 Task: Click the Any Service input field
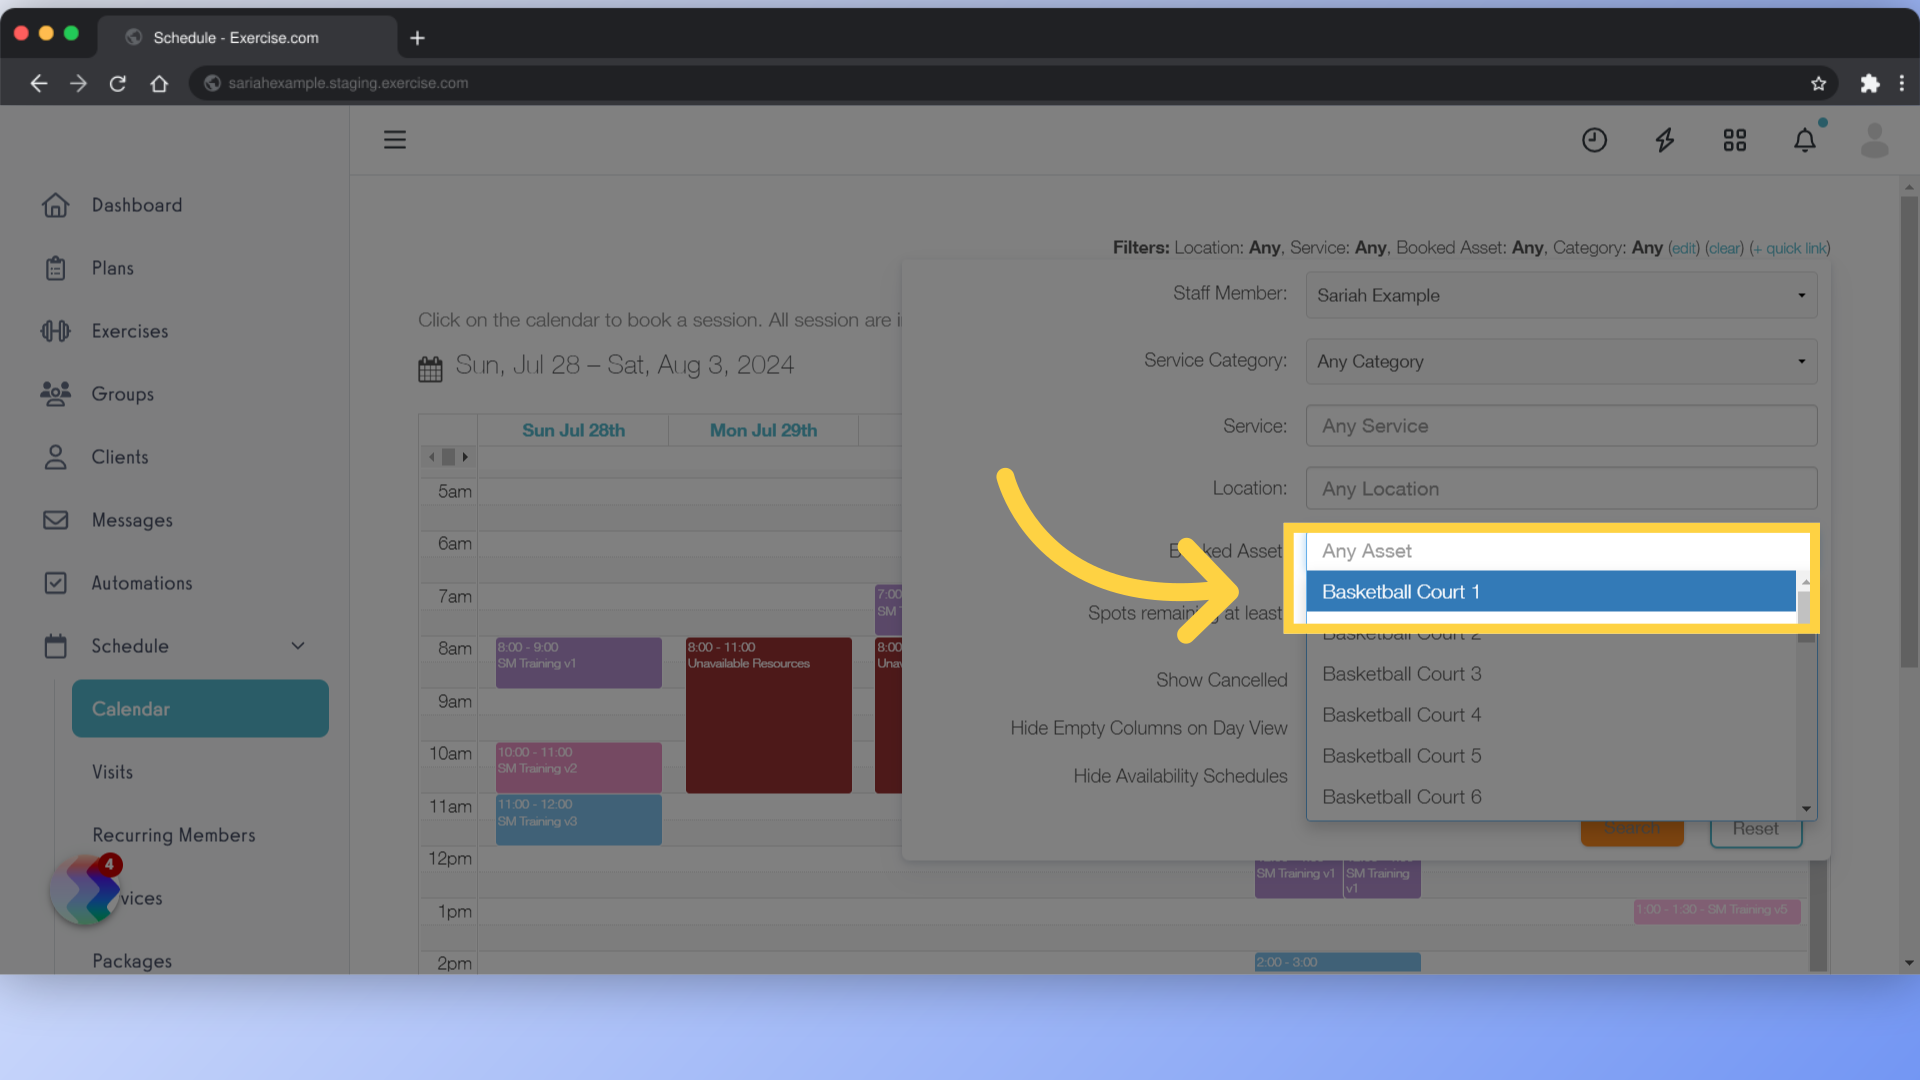click(x=1561, y=426)
